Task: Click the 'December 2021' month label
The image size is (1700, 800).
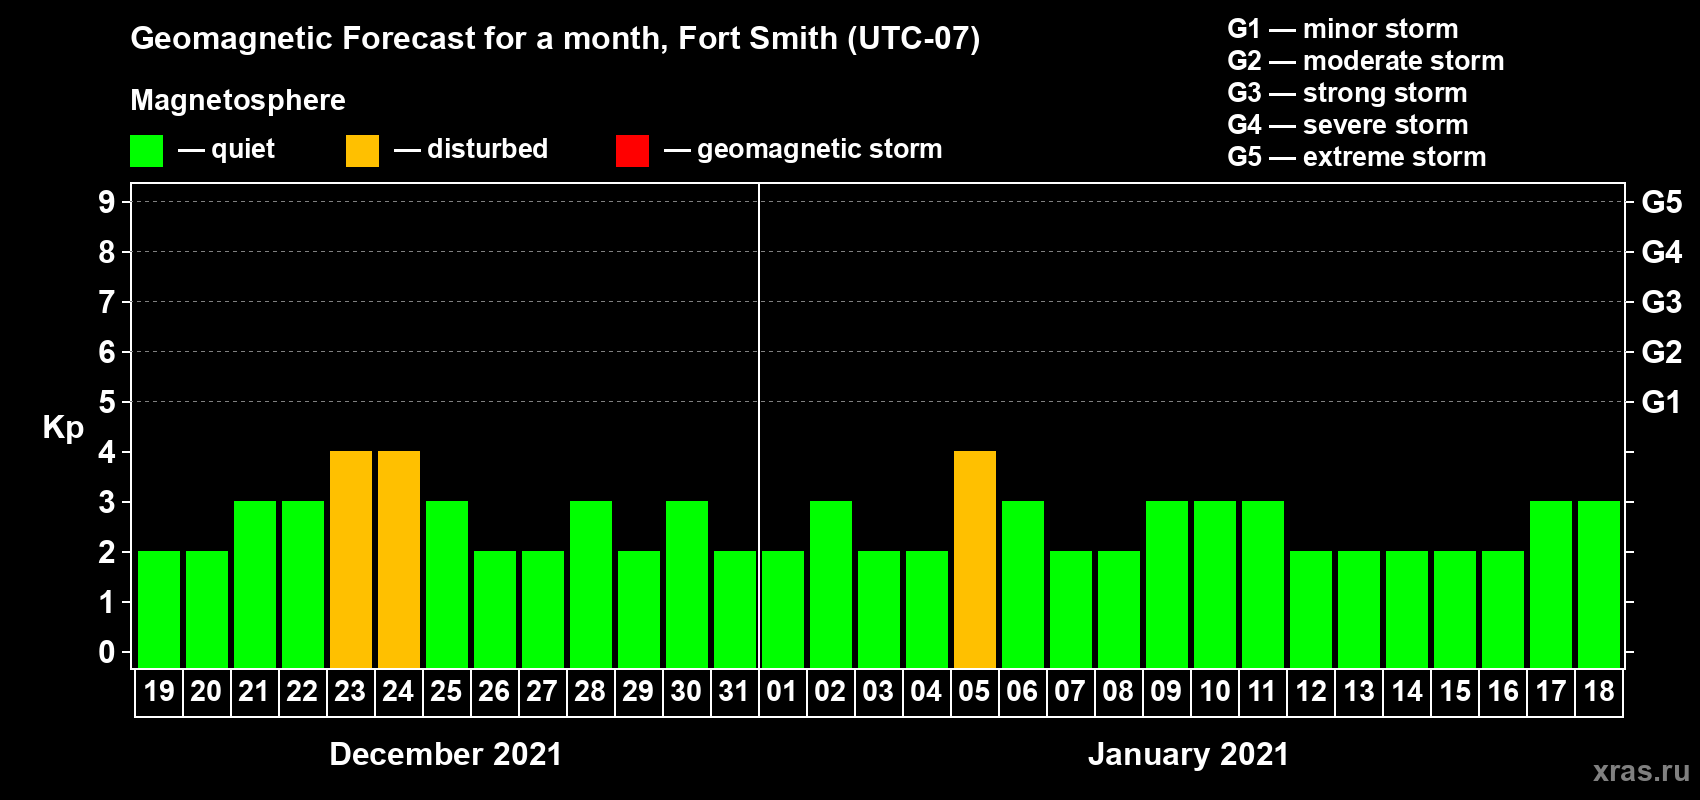Action: click(x=446, y=754)
